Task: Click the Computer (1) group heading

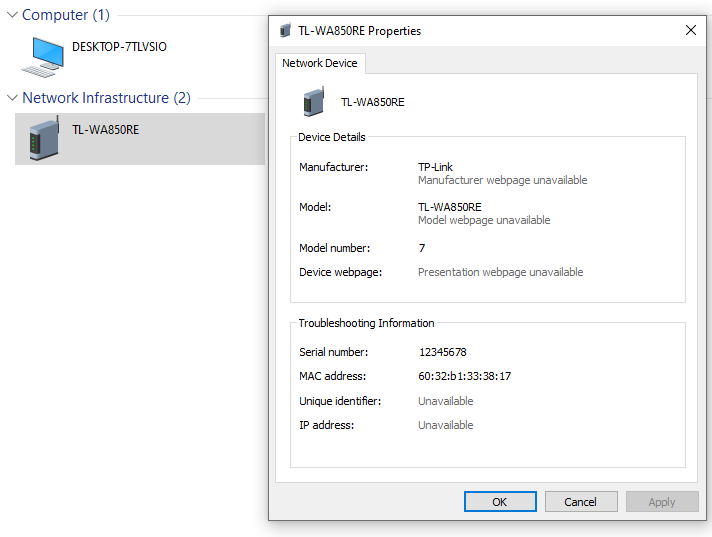Action: [66, 15]
